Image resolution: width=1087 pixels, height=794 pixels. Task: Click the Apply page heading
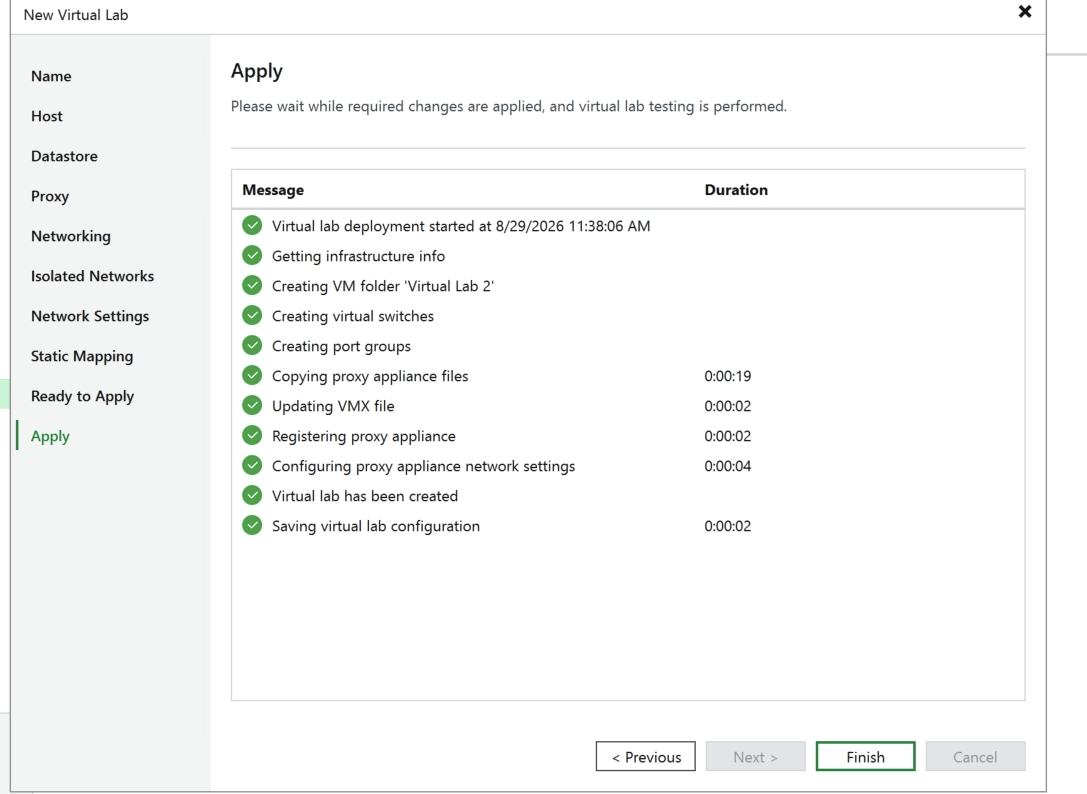[256, 71]
